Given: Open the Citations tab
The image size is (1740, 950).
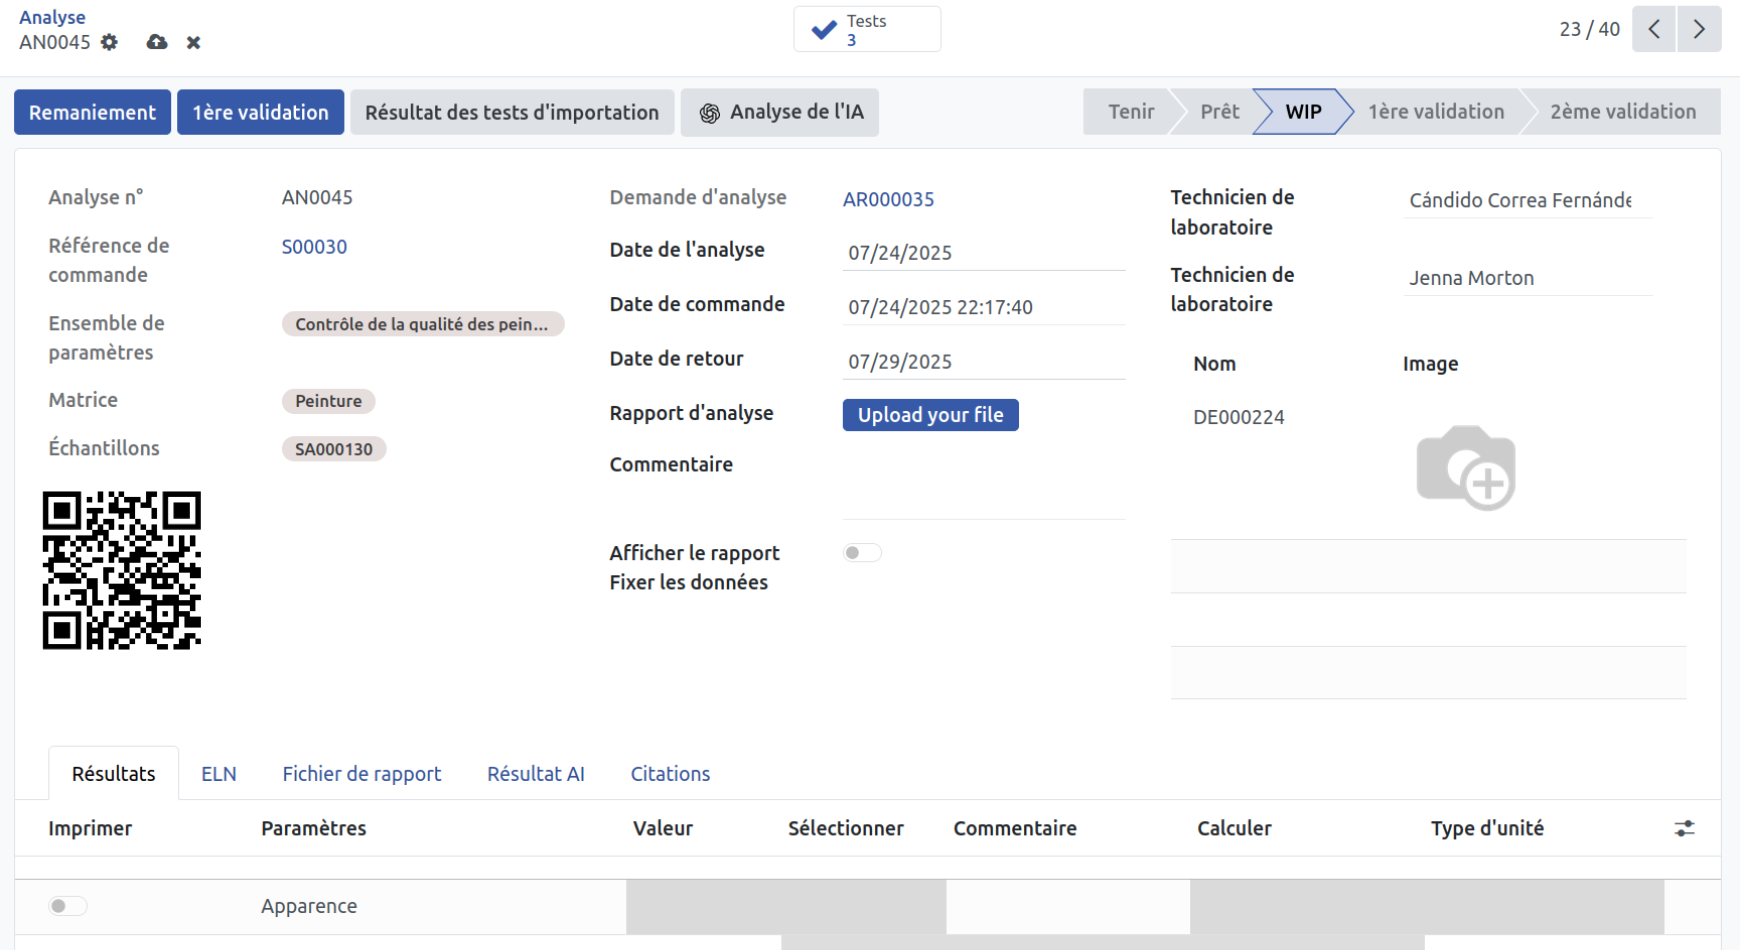Looking at the screenshot, I should coord(670,774).
